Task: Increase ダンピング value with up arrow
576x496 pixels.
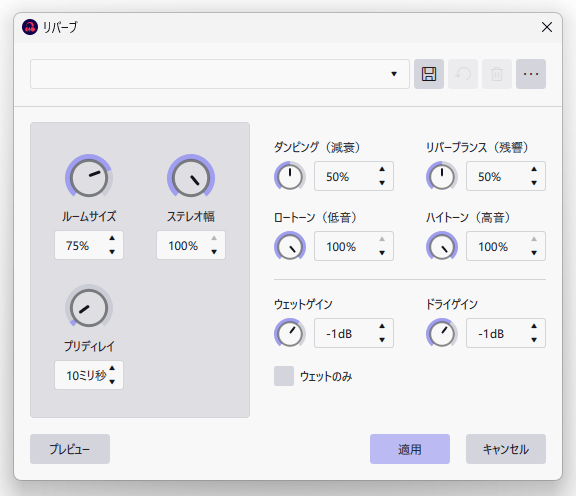Action: (x=382, y=169)
